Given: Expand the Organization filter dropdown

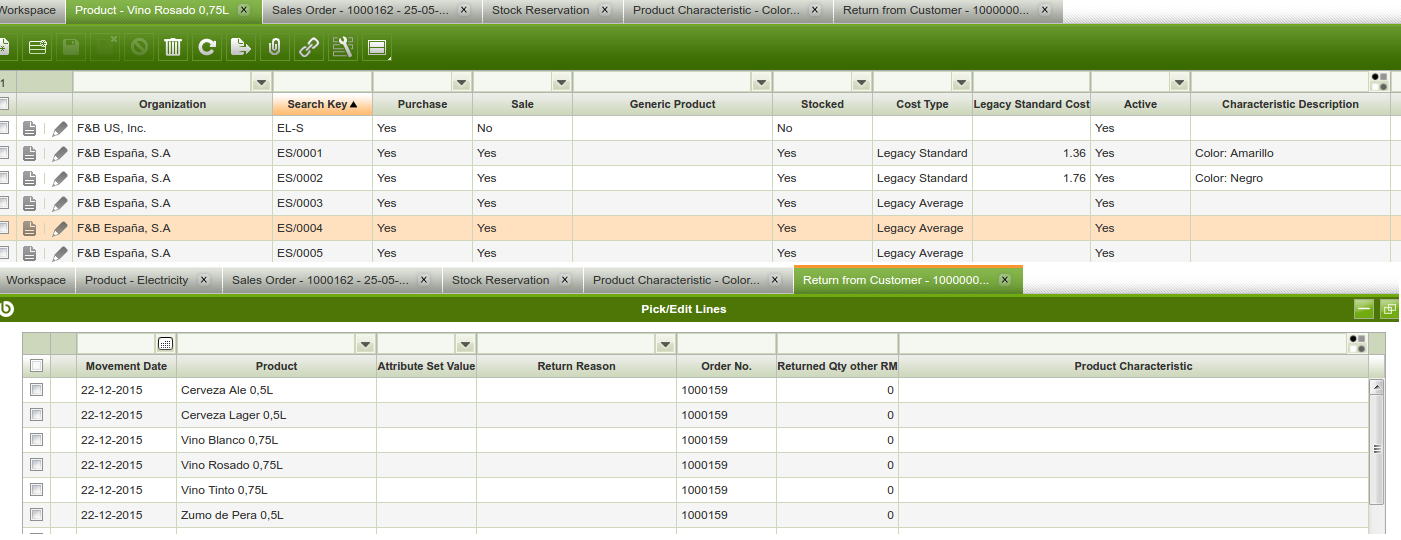Looking at the screenshot, I should pos(261,82).
